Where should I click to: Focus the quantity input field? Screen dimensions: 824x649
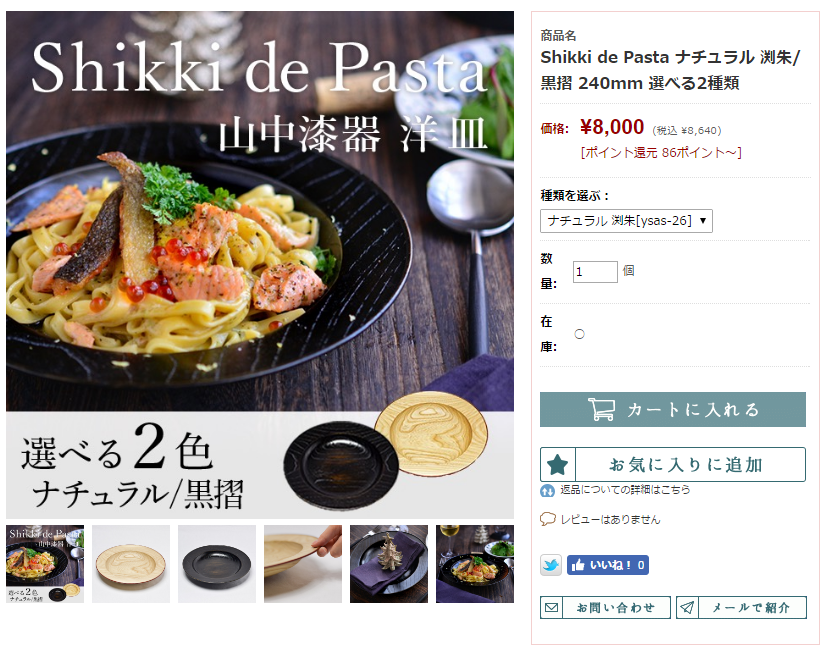click(x=595, y=272)
